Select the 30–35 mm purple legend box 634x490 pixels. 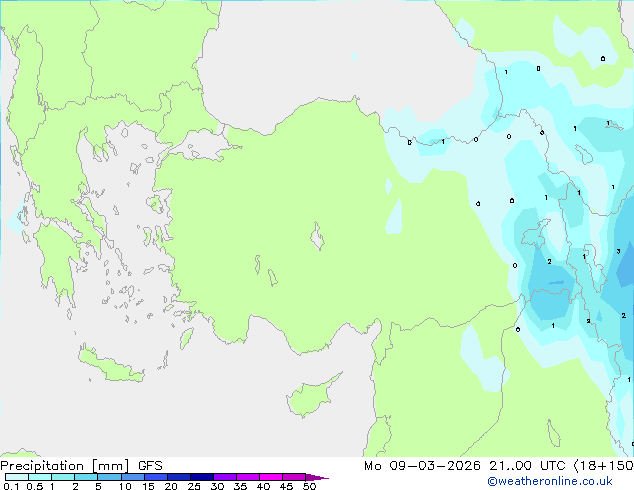click(224, 477)
